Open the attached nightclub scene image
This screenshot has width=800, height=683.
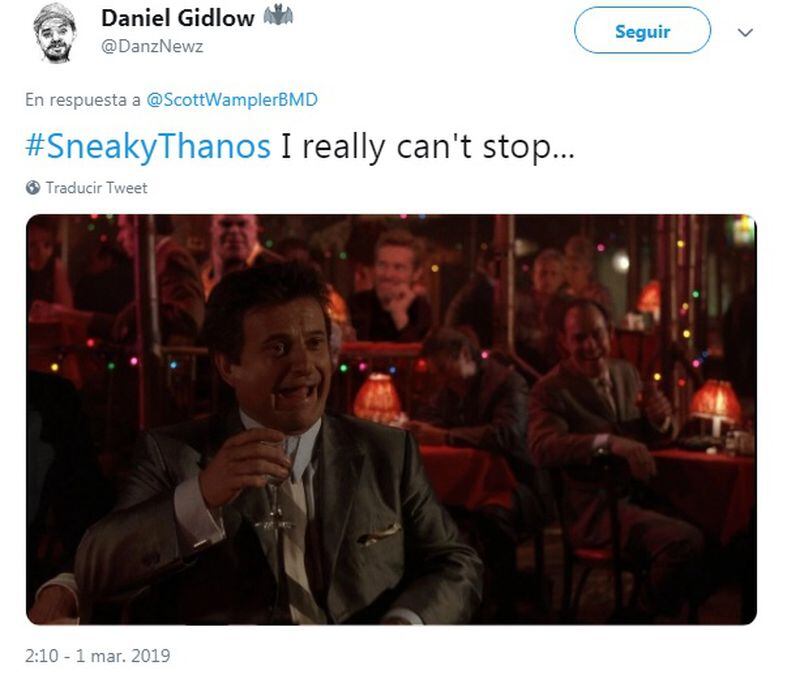pyautogui.click(x=391, y=419)
